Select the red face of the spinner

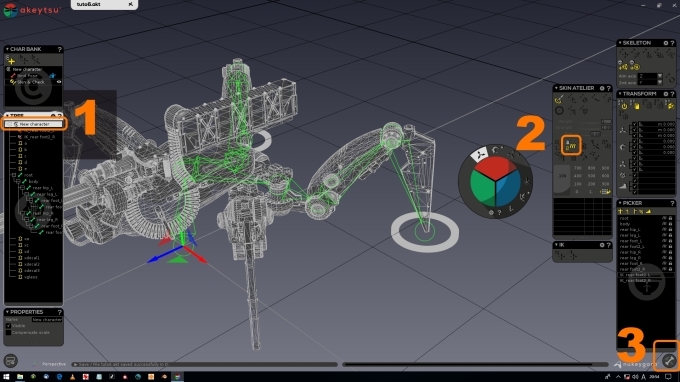[494, 167]
